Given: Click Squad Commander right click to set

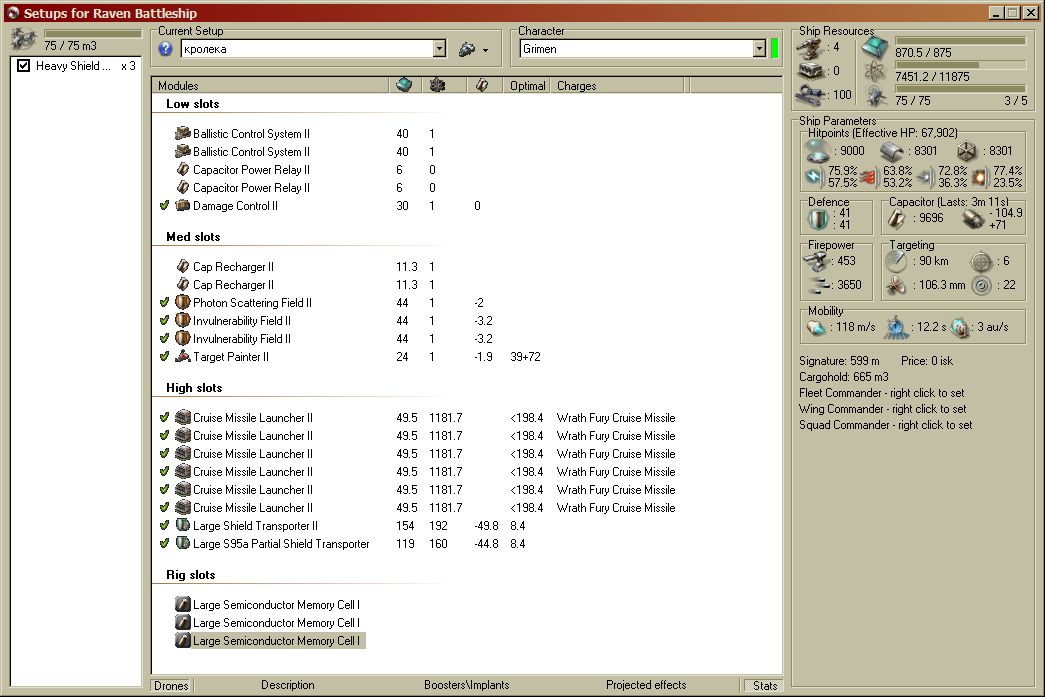Looking at the screenshot, I should (885, 425).
